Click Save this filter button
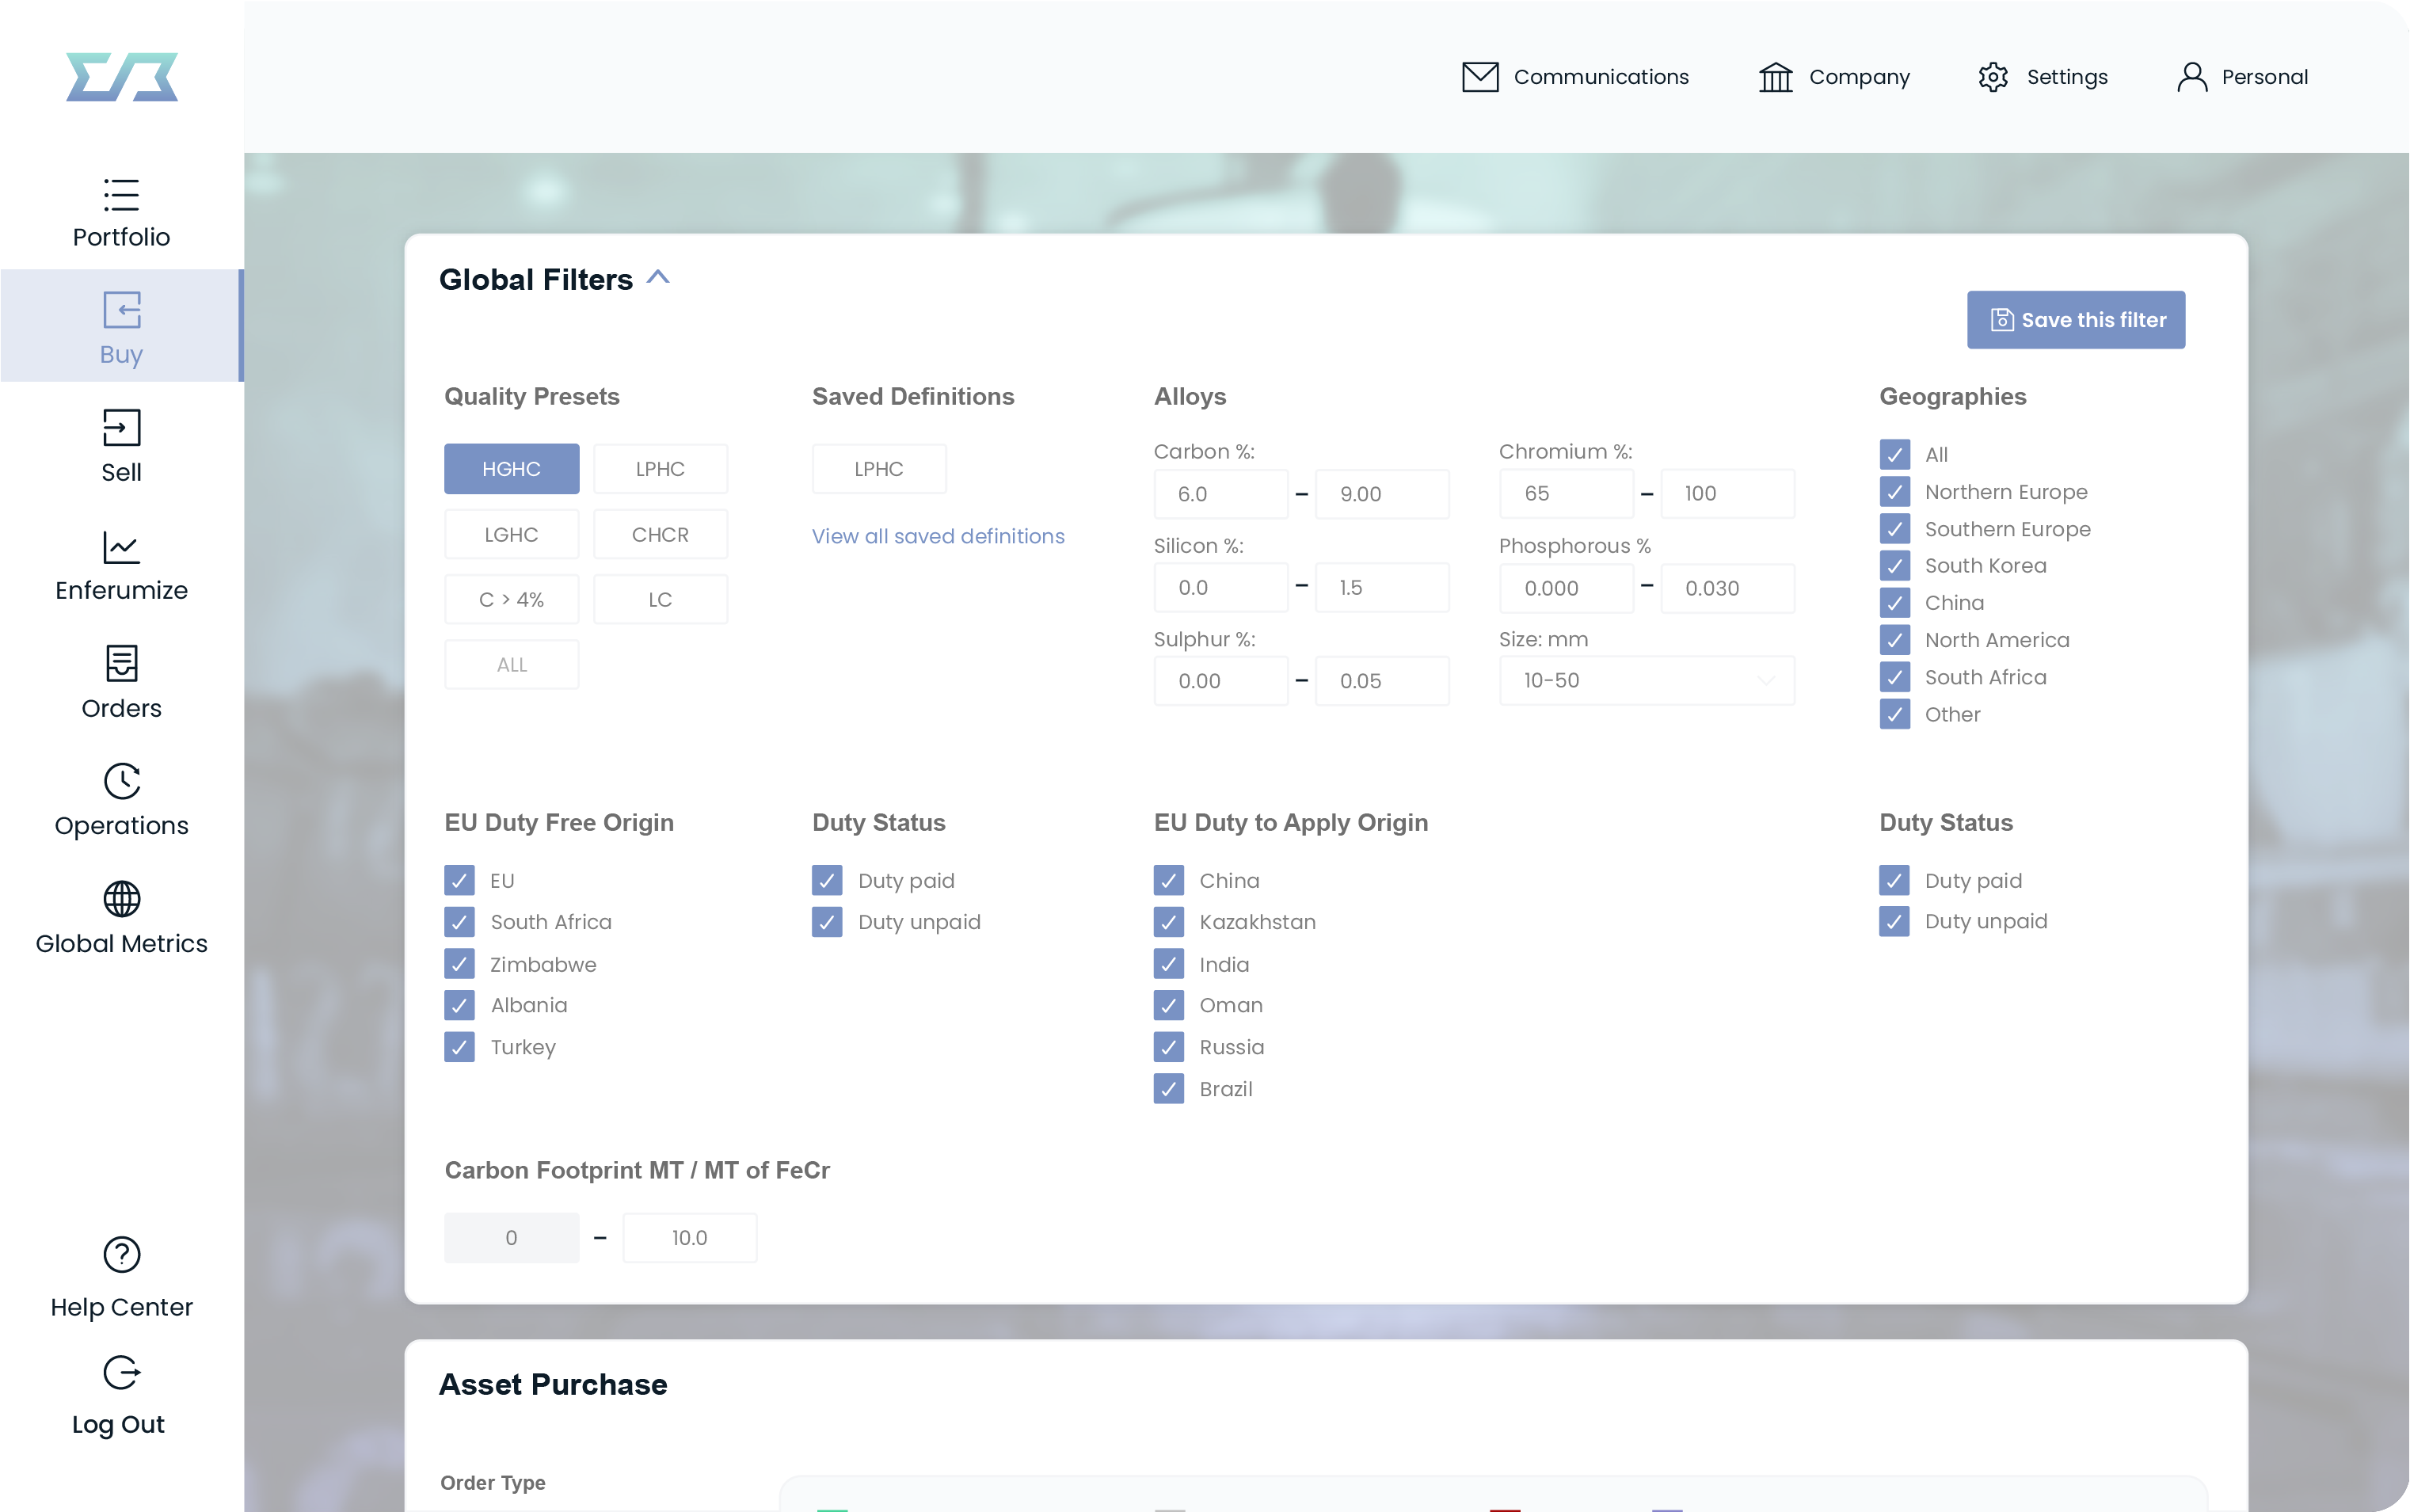Screen dimensions: 2410x1512 tap(2076, 318)
